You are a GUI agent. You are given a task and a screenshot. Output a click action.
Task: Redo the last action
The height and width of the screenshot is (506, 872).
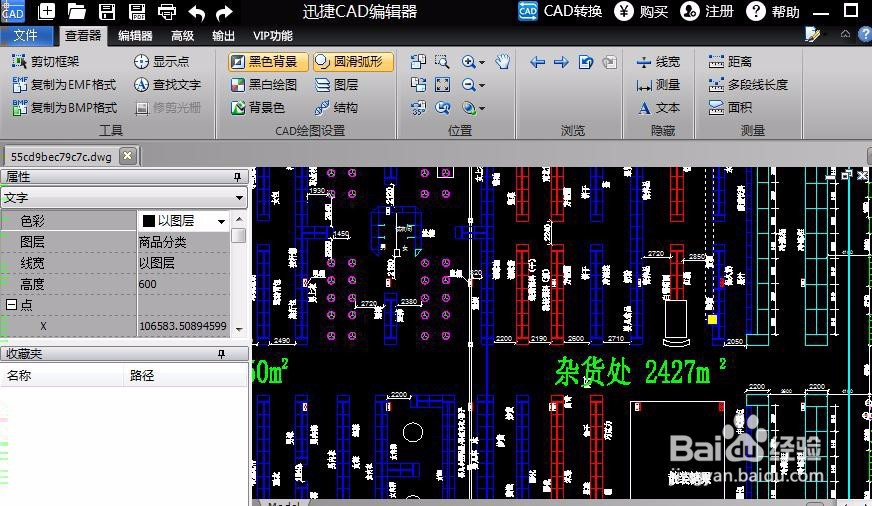coord(224,12)
